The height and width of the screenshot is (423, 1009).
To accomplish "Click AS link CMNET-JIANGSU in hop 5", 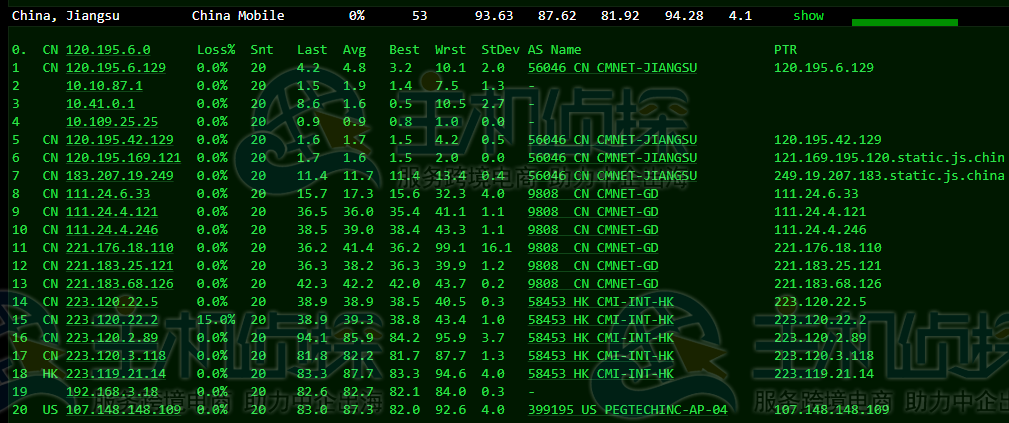I will coord(613,140).
